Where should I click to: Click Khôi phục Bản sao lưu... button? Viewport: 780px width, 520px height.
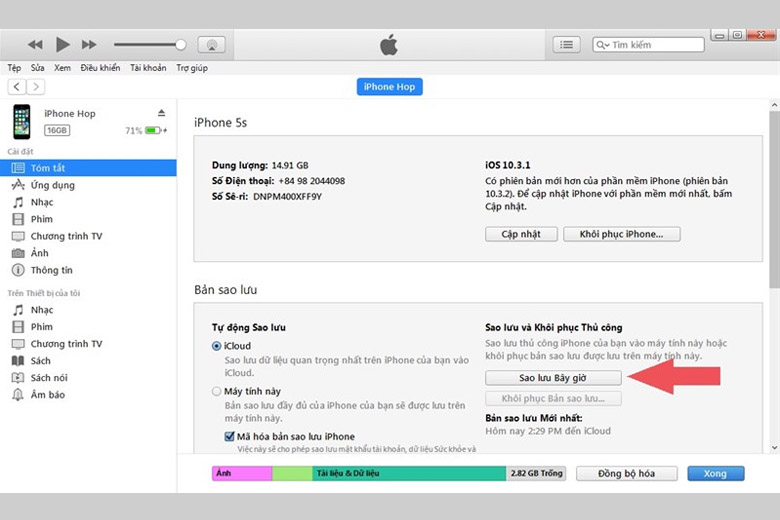click(553, 399)
